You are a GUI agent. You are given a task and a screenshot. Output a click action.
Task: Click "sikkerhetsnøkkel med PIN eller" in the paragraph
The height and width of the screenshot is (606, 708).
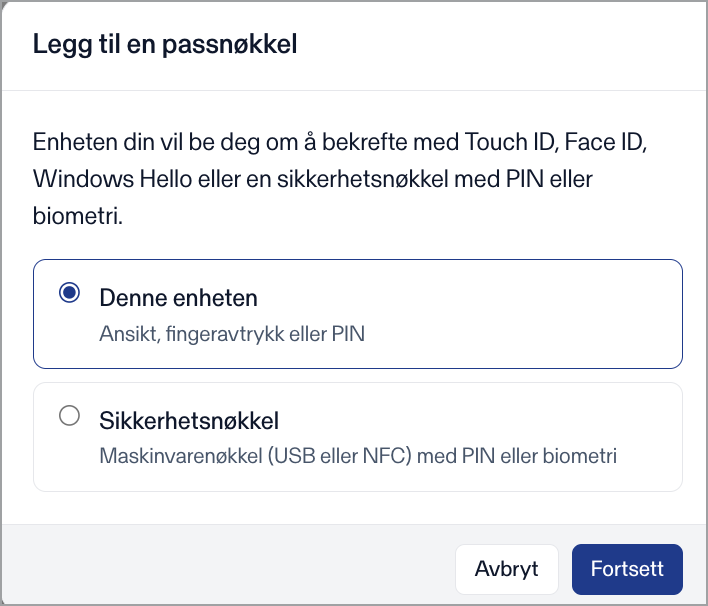tap(435, 179)
